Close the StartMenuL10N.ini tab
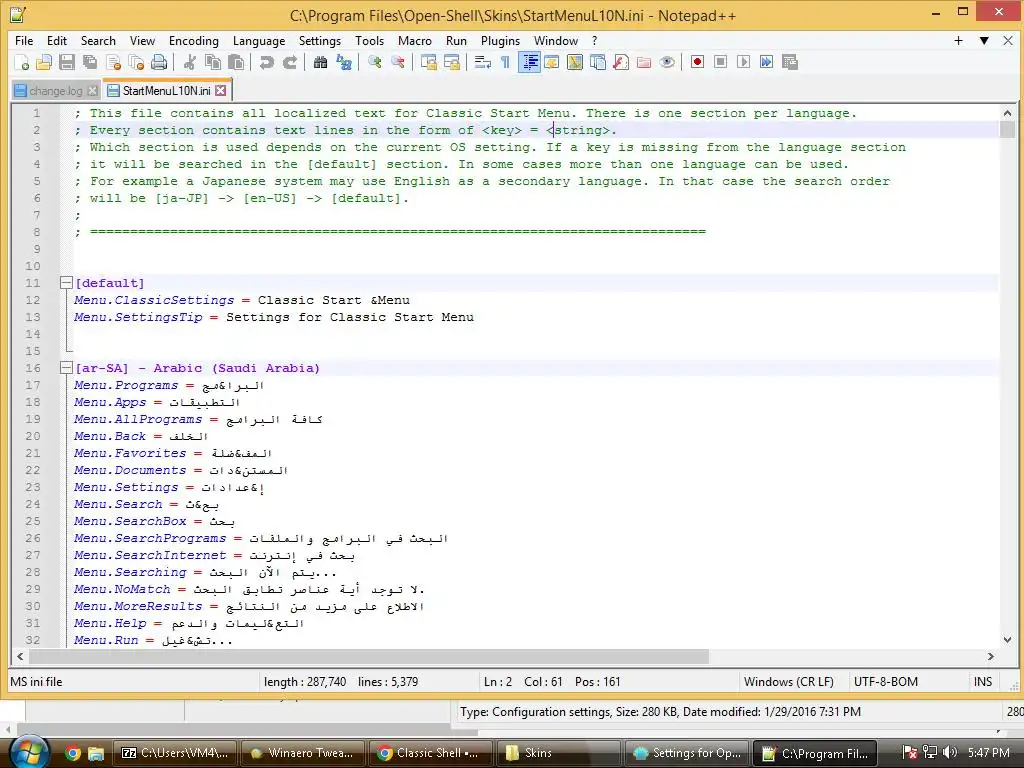 (x=221, y=90)
